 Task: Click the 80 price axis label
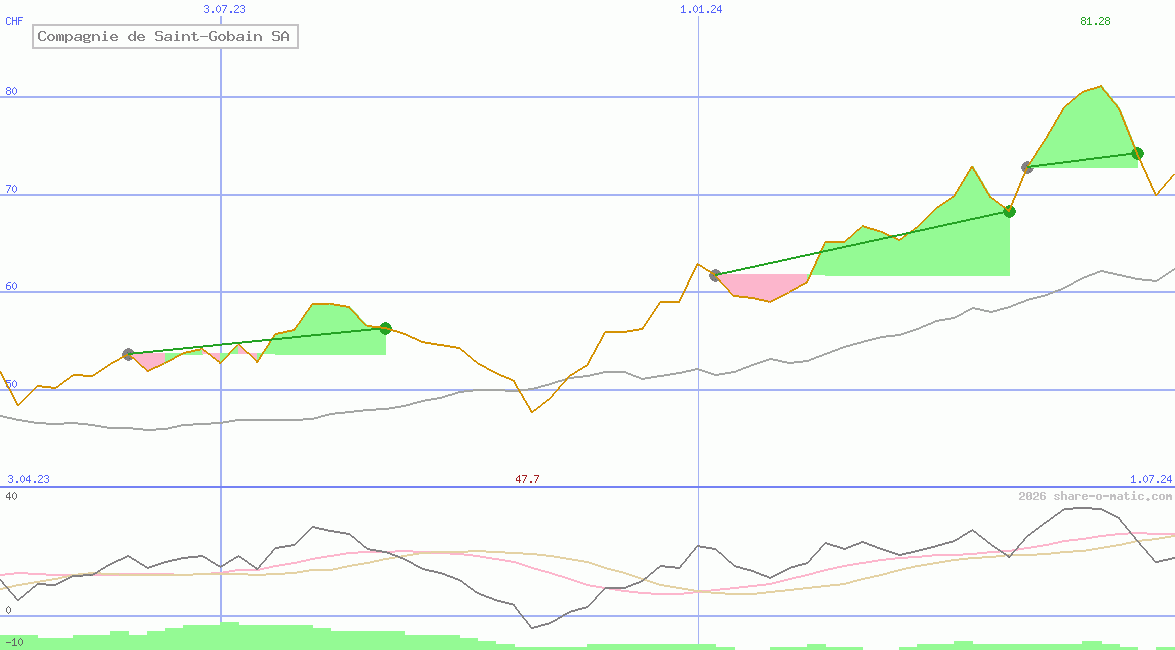pyautogui.click(x=12, y=92)
